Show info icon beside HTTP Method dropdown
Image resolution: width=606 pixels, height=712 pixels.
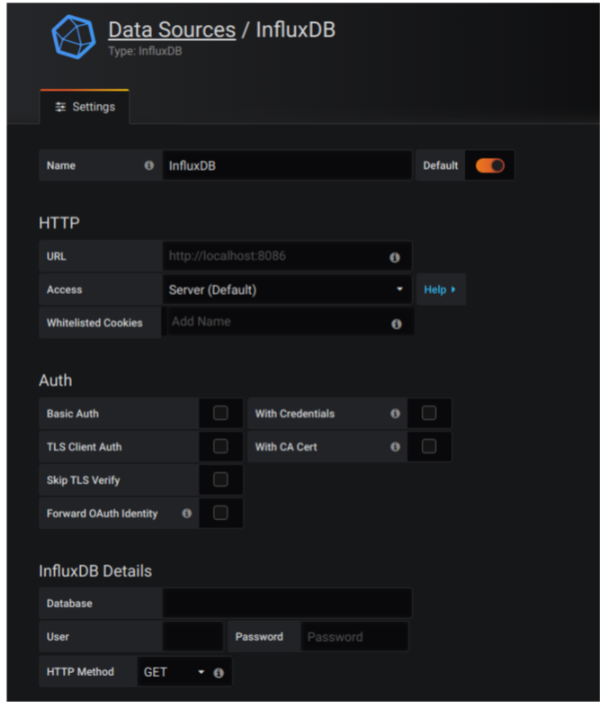click(218, 673)
